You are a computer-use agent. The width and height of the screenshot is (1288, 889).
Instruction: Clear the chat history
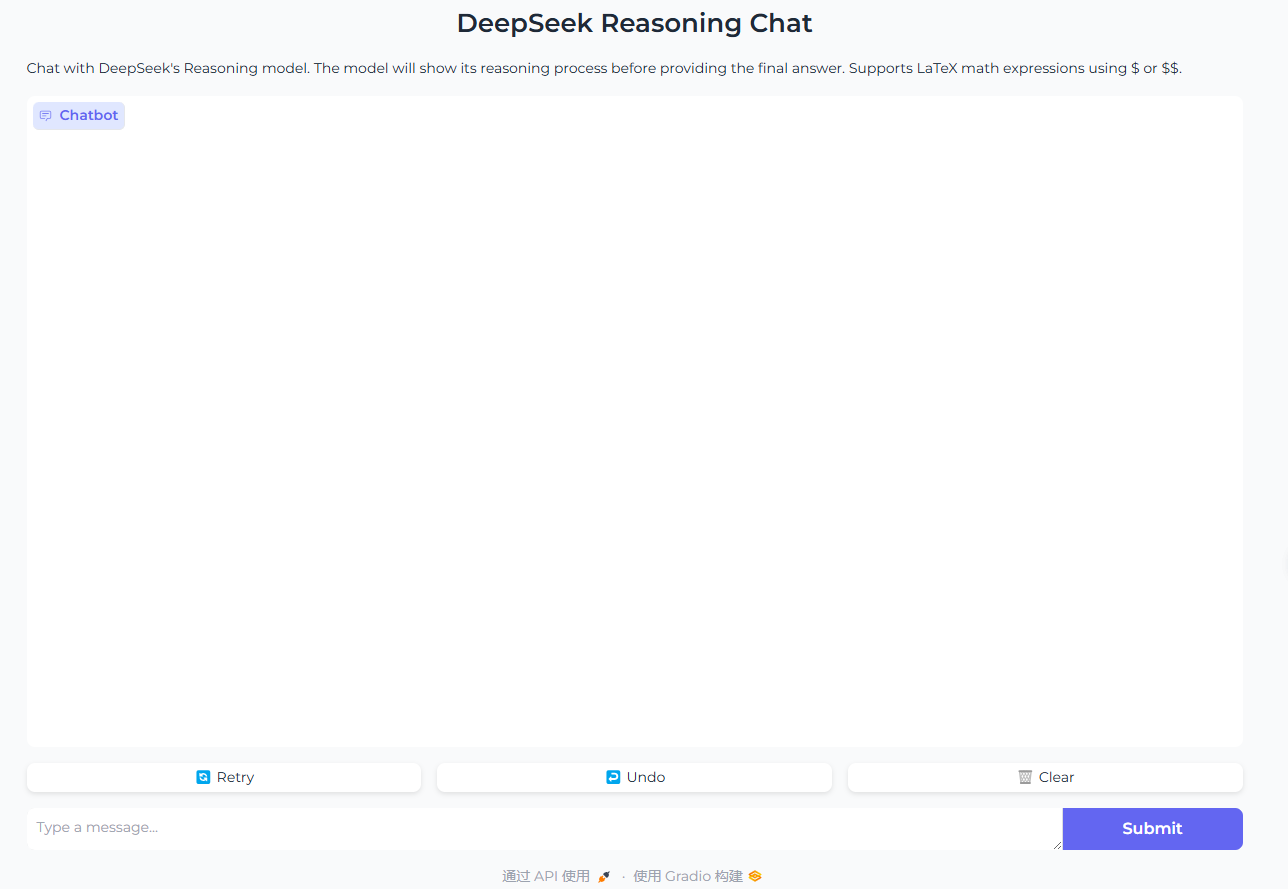[1045, 777]
